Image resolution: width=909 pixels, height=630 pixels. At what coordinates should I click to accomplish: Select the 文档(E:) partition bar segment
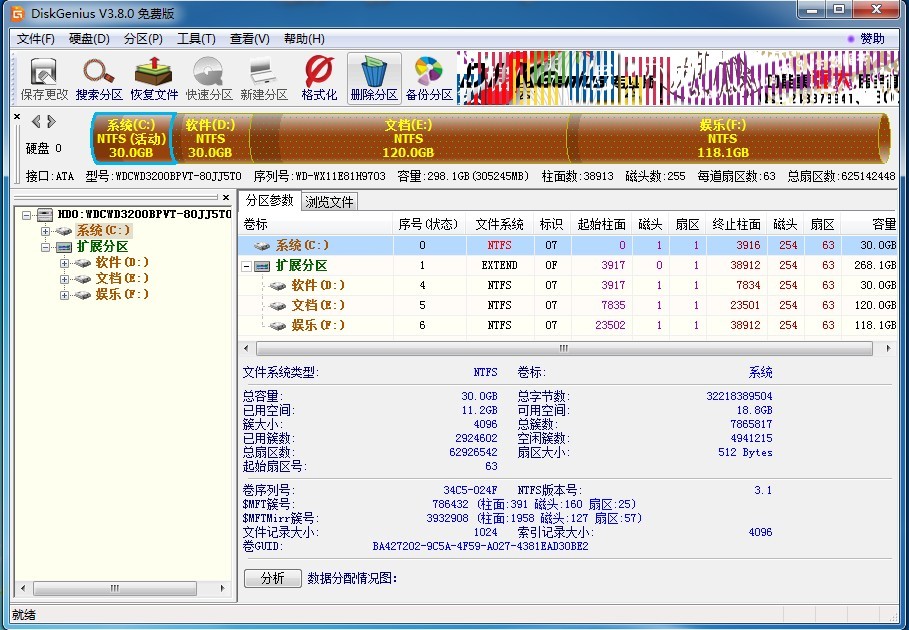coord(408,138)
